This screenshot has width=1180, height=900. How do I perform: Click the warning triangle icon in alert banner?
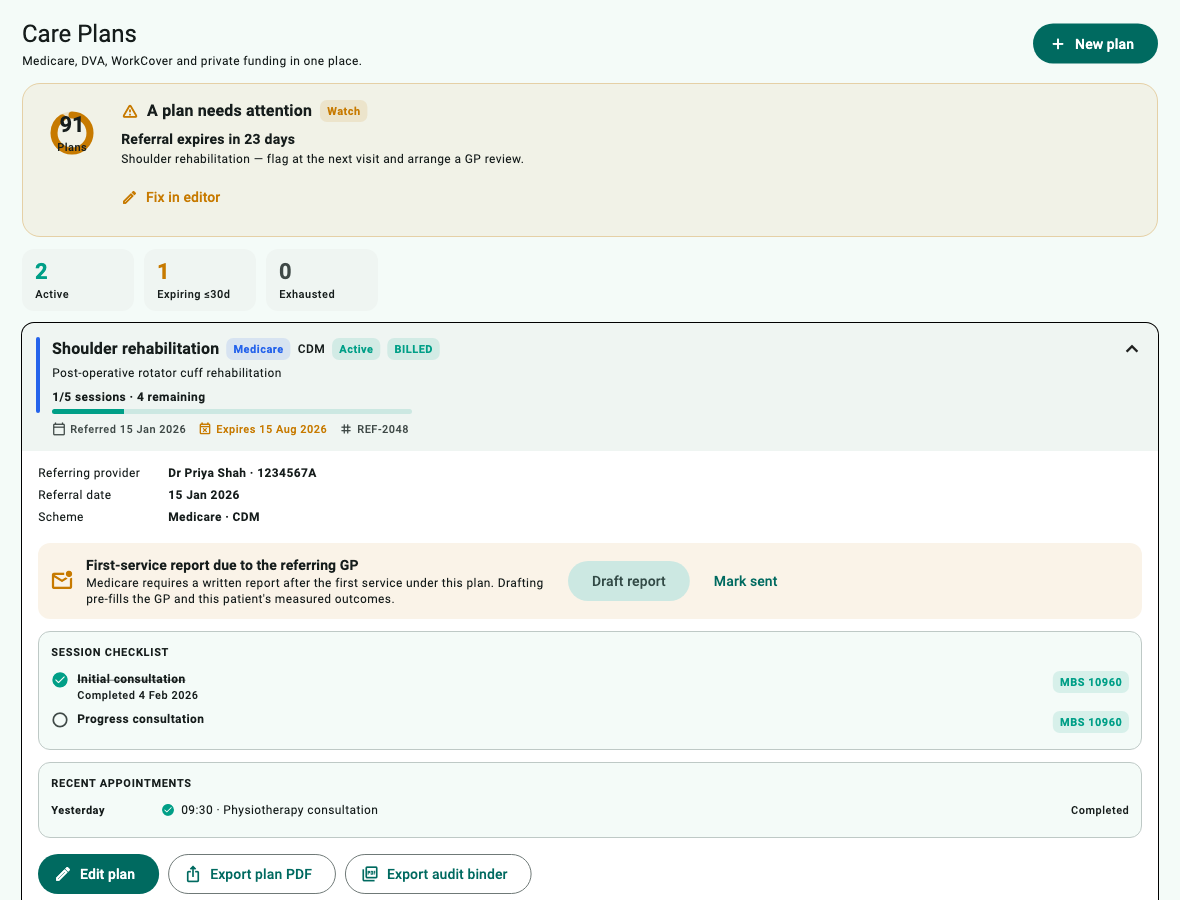(x=129, y=111)
